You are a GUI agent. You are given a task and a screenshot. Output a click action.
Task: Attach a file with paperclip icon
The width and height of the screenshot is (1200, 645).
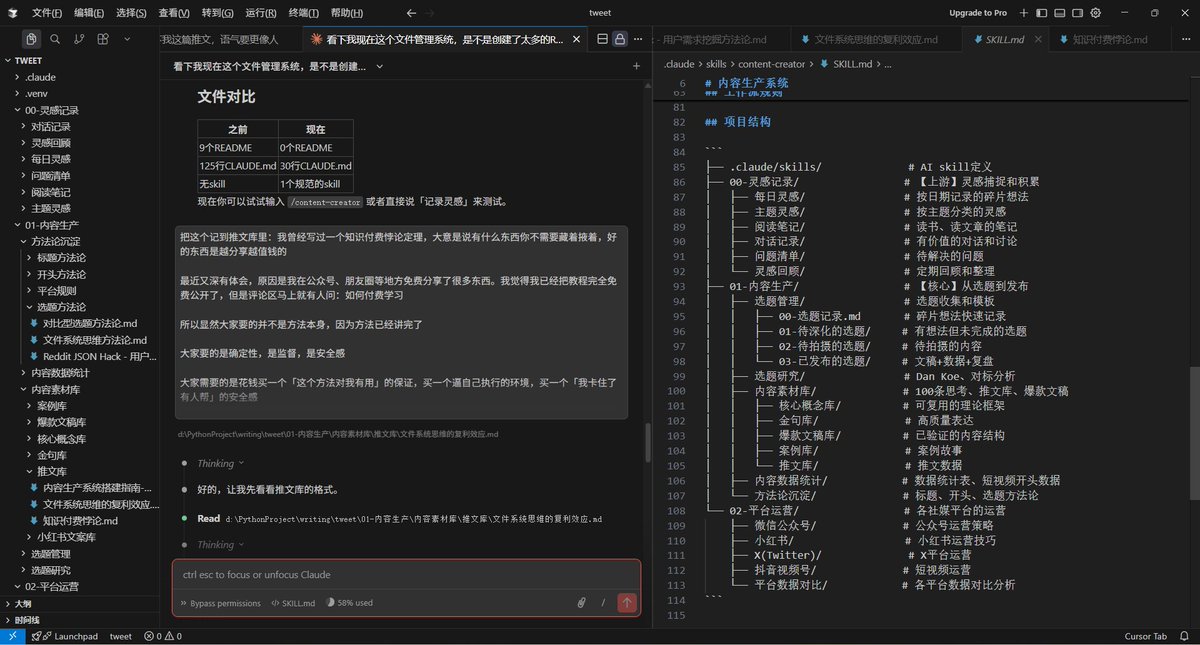(581, 602)
